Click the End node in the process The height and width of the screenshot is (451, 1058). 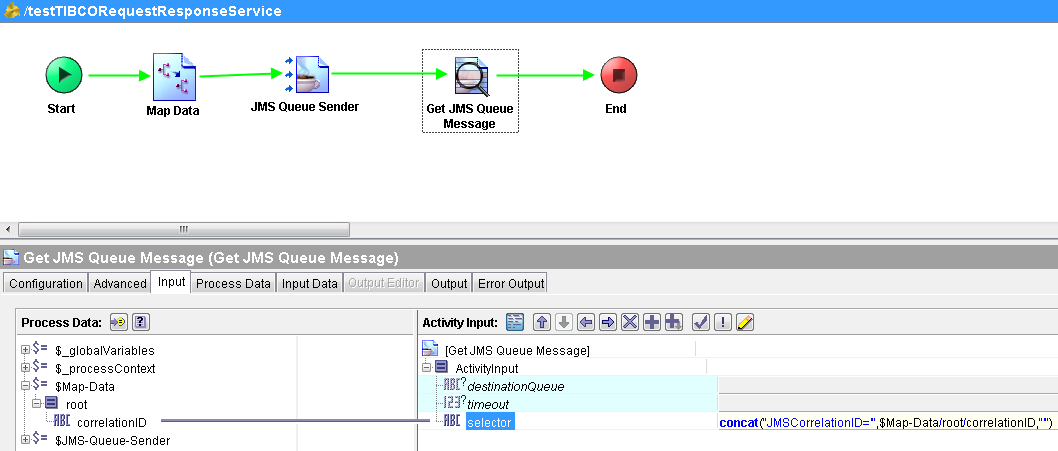[617, 75]
